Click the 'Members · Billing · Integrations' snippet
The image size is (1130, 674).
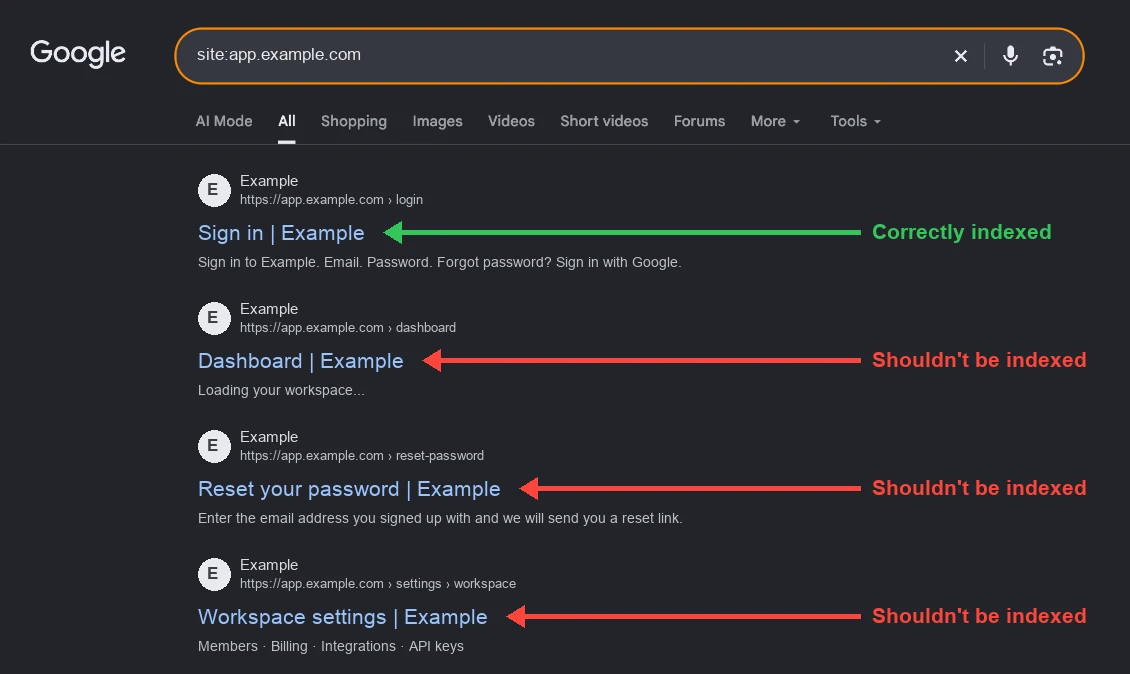331,646
